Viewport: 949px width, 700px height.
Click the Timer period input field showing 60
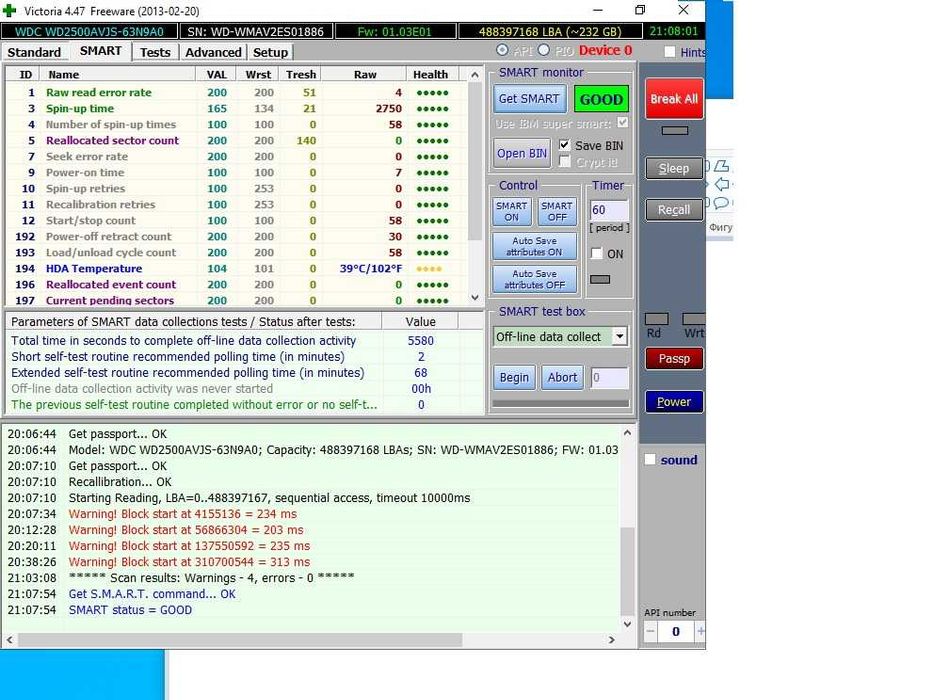[x=609, y=210]
